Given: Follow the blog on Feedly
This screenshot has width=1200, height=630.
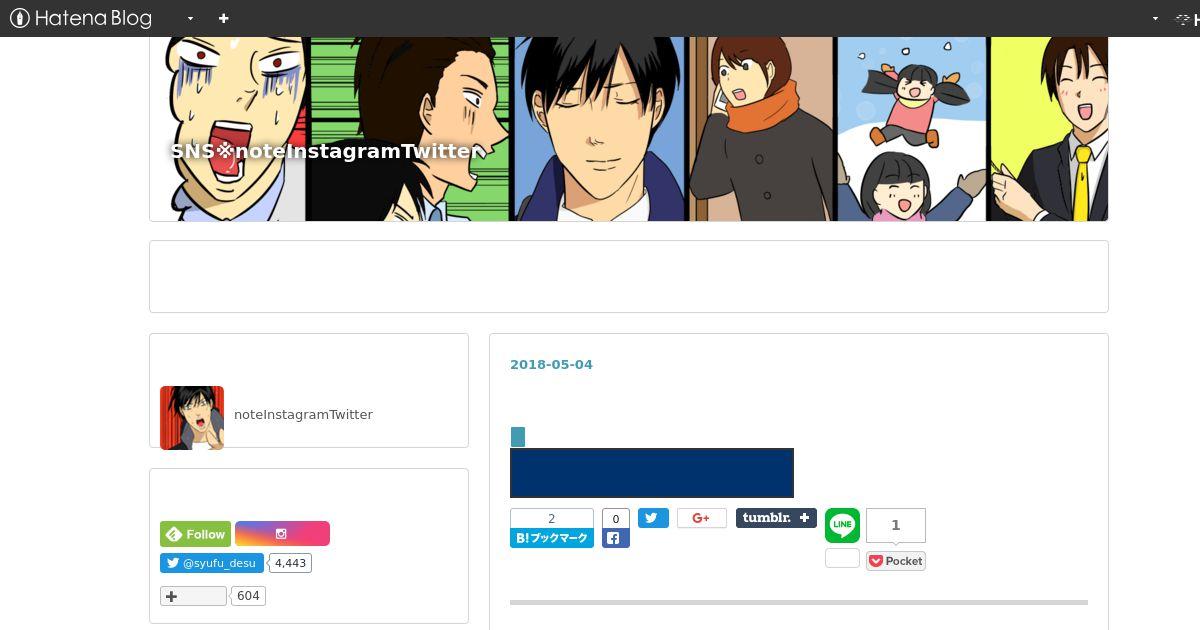Looking at the screenshot, I should tap(195, 534).
